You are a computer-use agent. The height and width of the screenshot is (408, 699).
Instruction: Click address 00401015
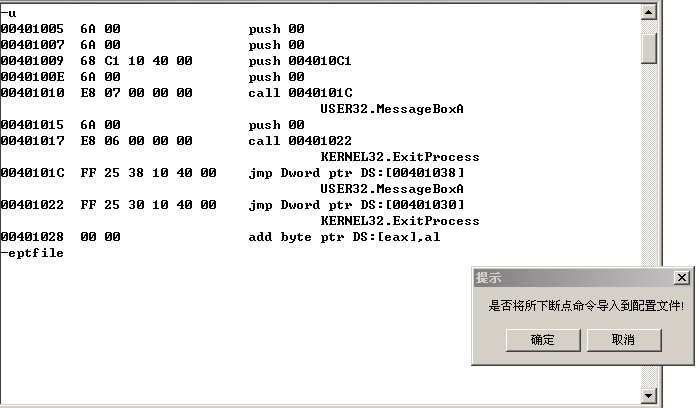pyautogui.click(x=32, y=125)
